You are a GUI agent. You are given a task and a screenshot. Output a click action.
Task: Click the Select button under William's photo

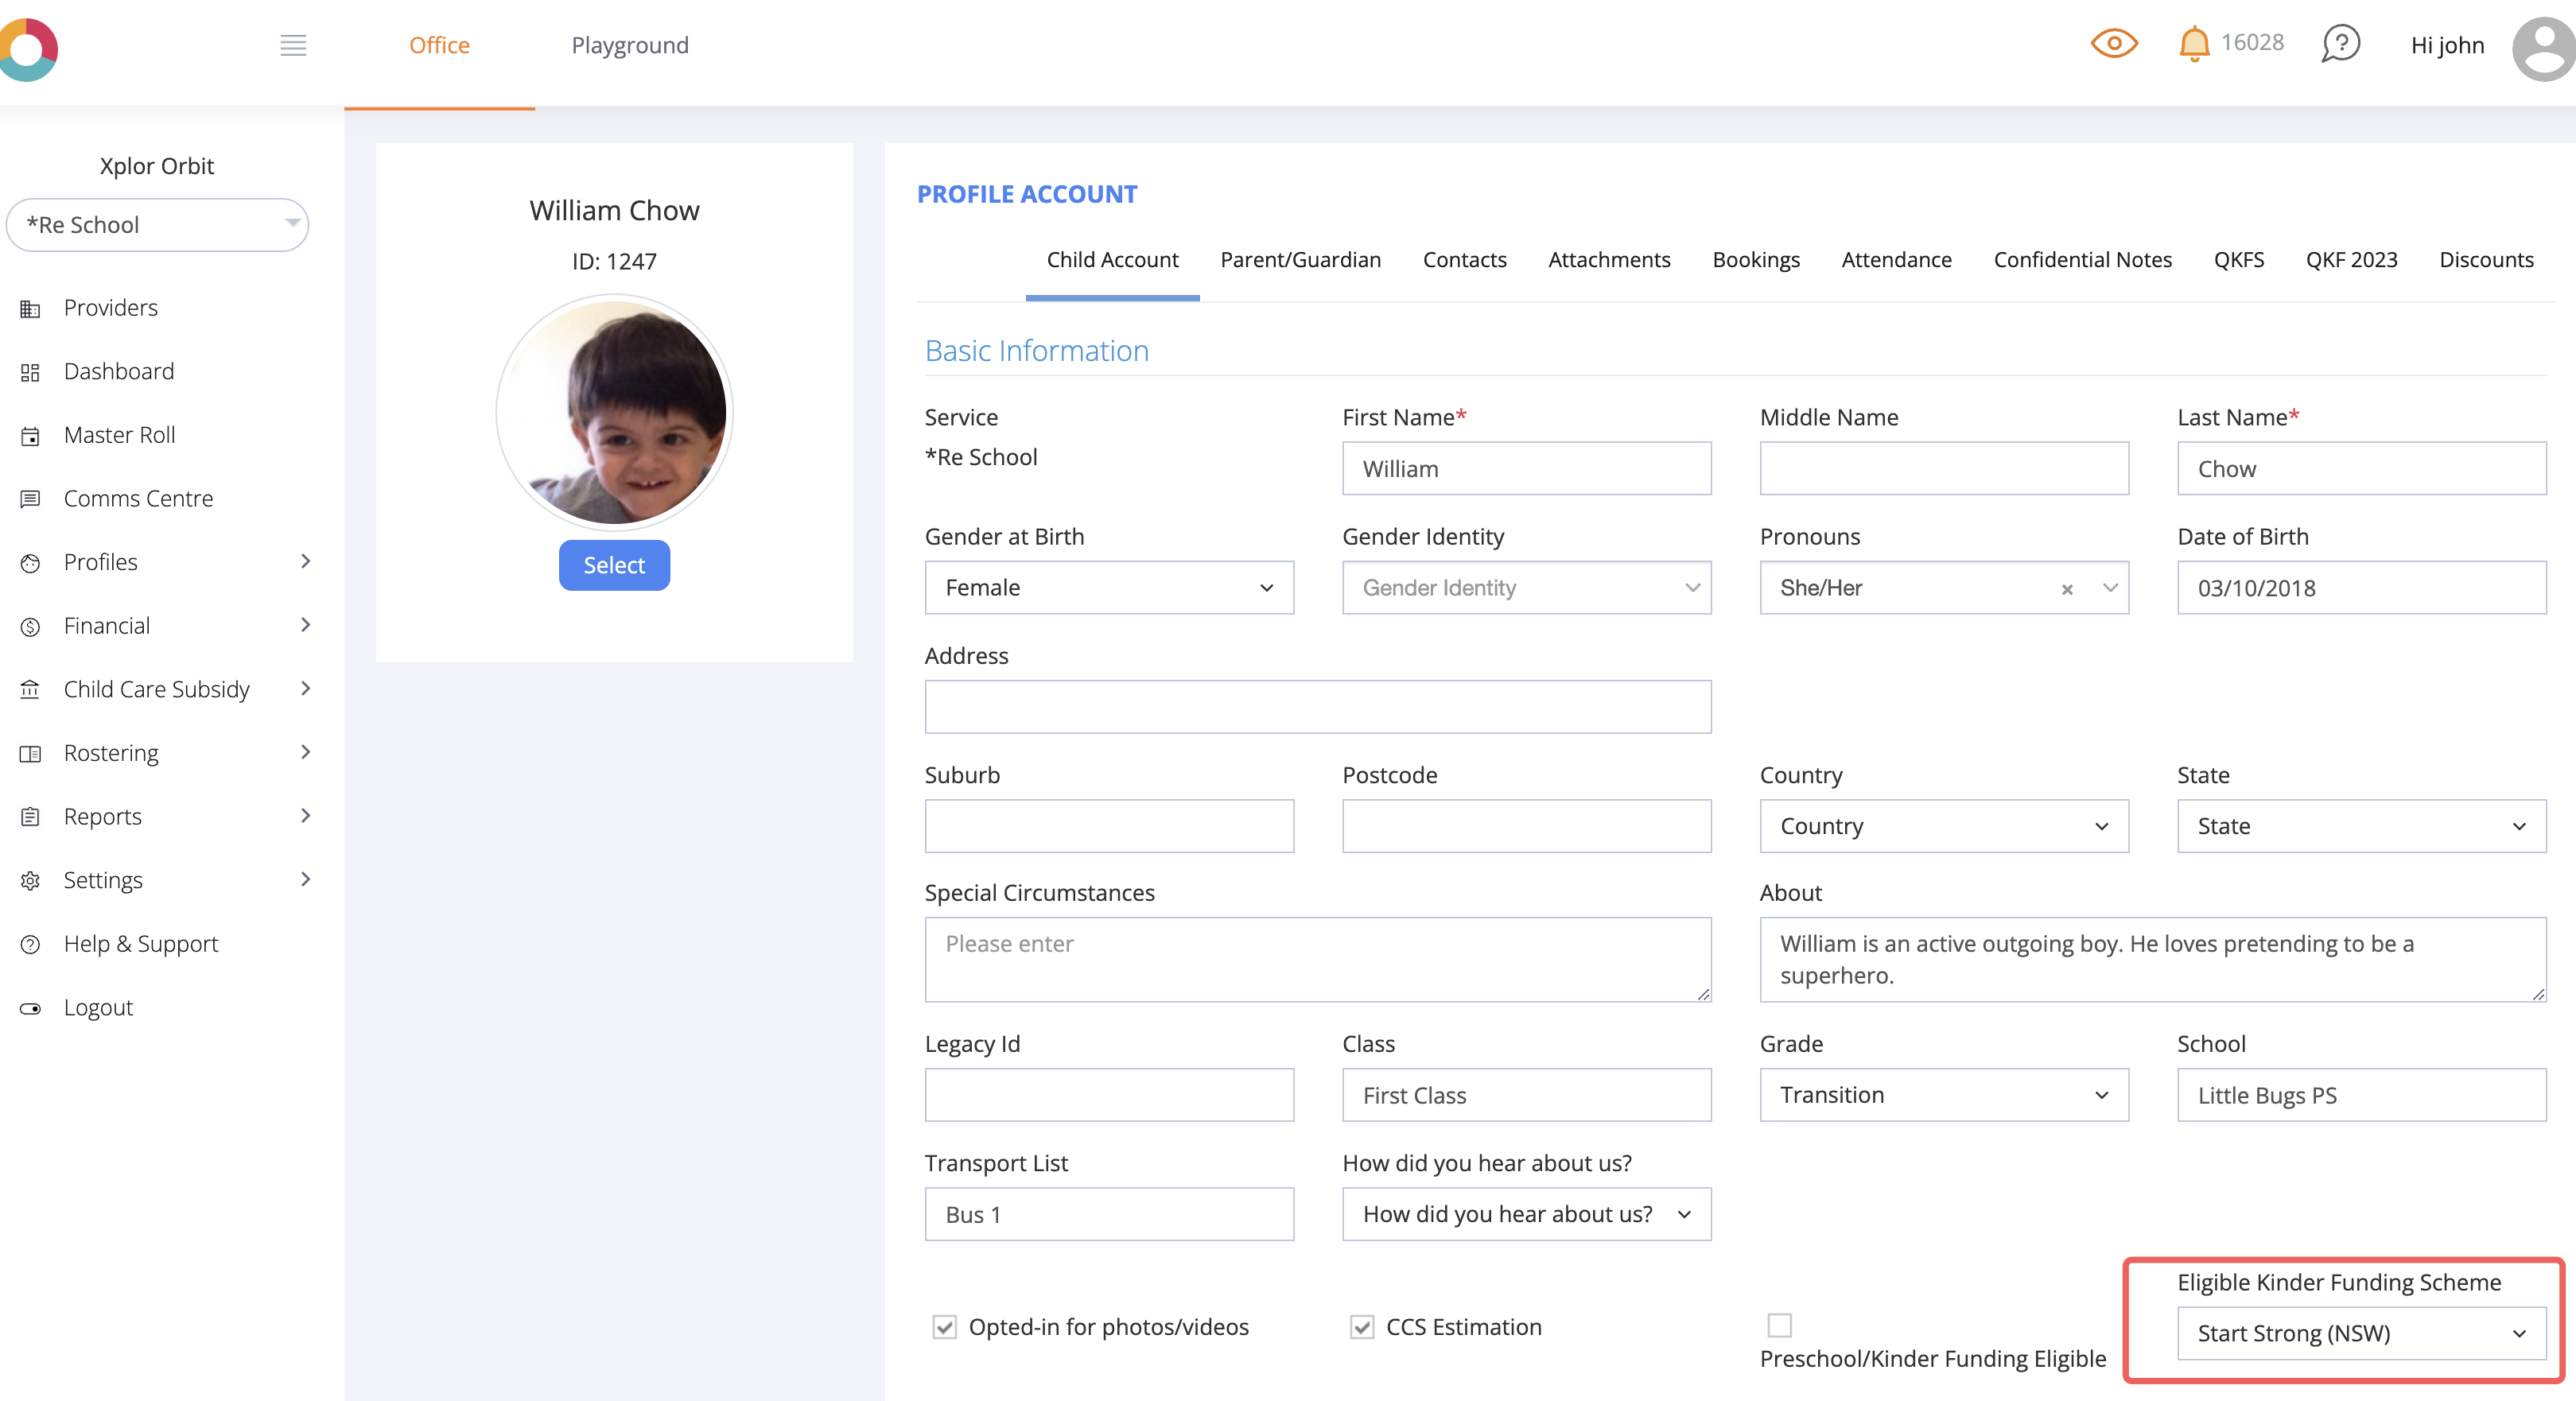tap(614, 565)
